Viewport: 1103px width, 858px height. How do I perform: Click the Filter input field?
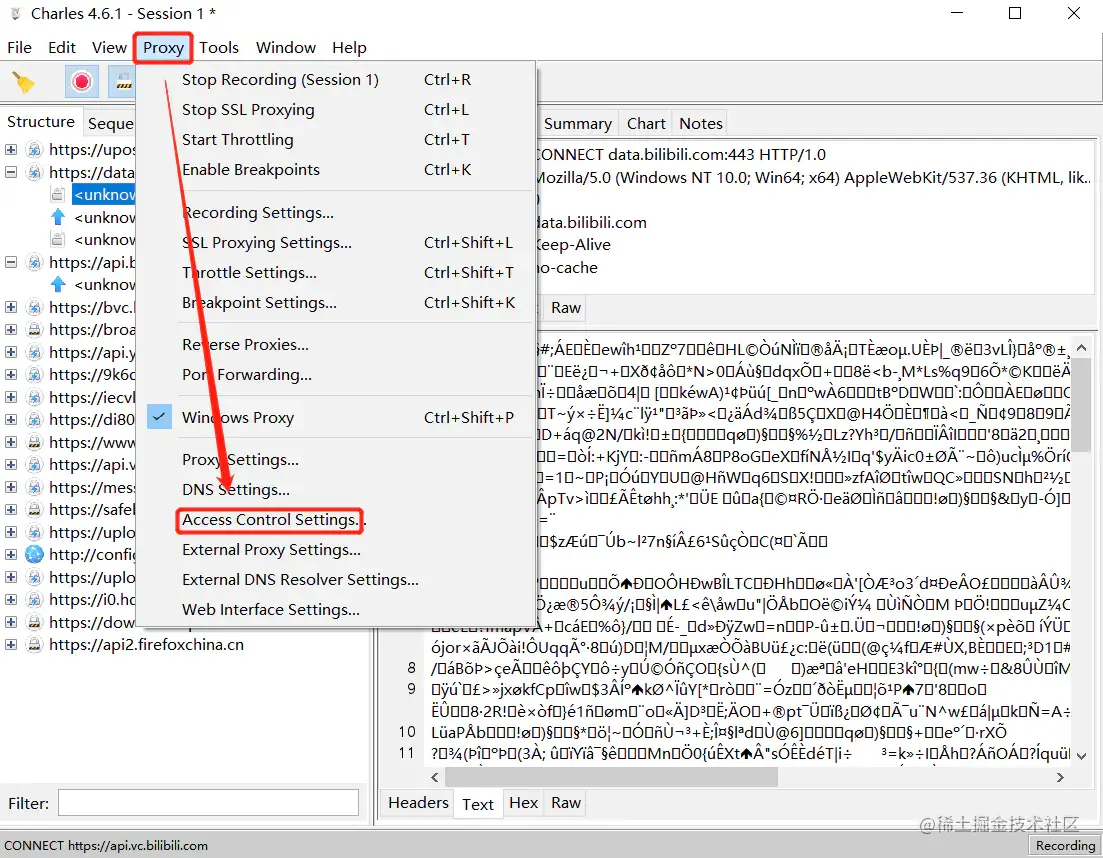pos(208,803)
